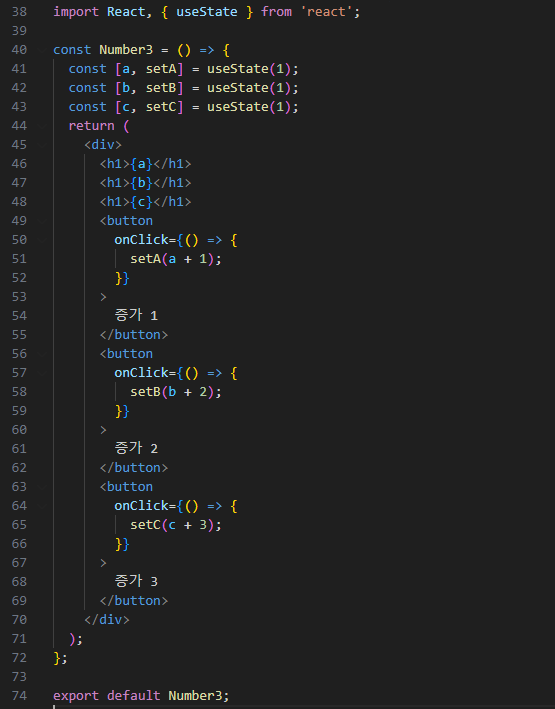Fold the div element at line 45
The width and height of the screenshot is (555, 709).
click(42, 145)
